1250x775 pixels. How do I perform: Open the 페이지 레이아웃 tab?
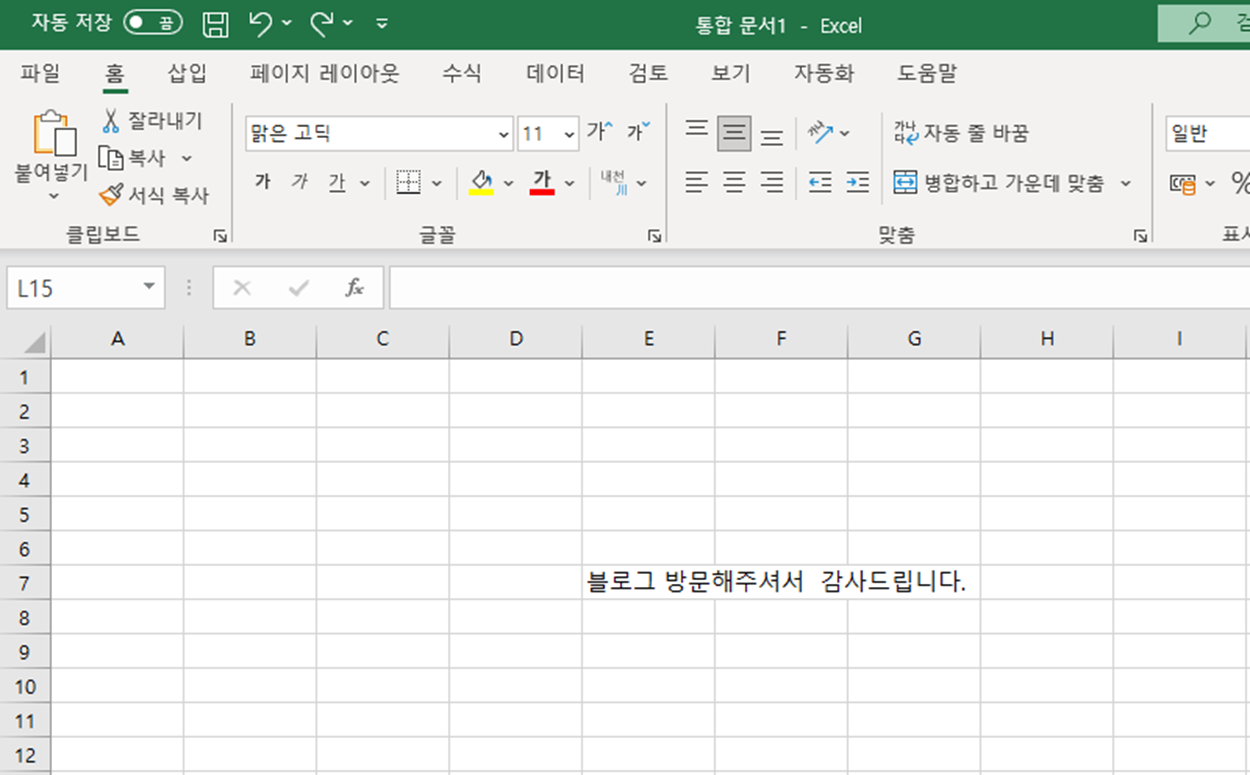[324, 73]
